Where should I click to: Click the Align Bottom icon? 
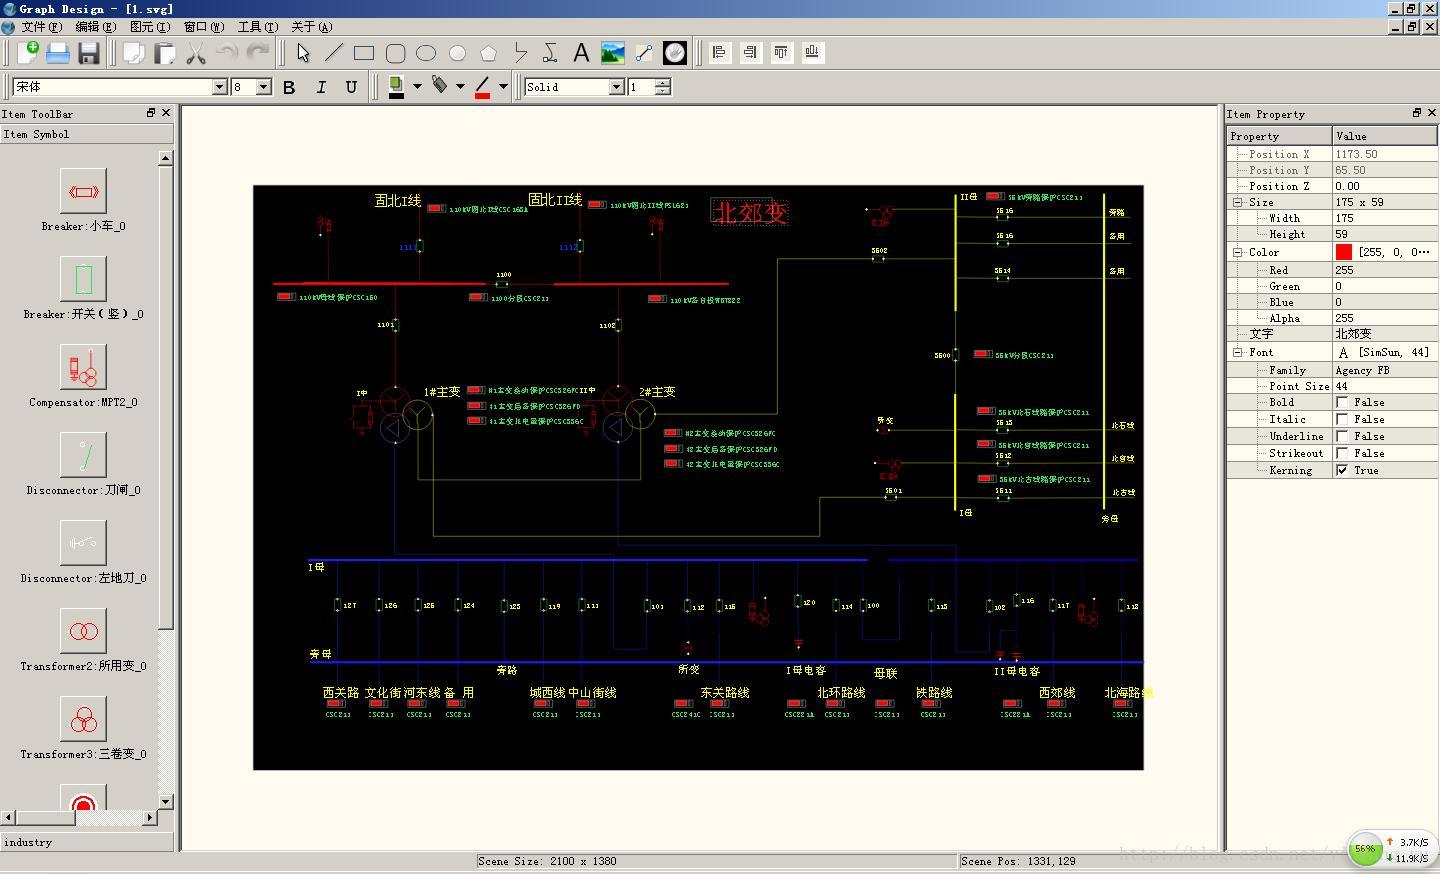(812, 53)
